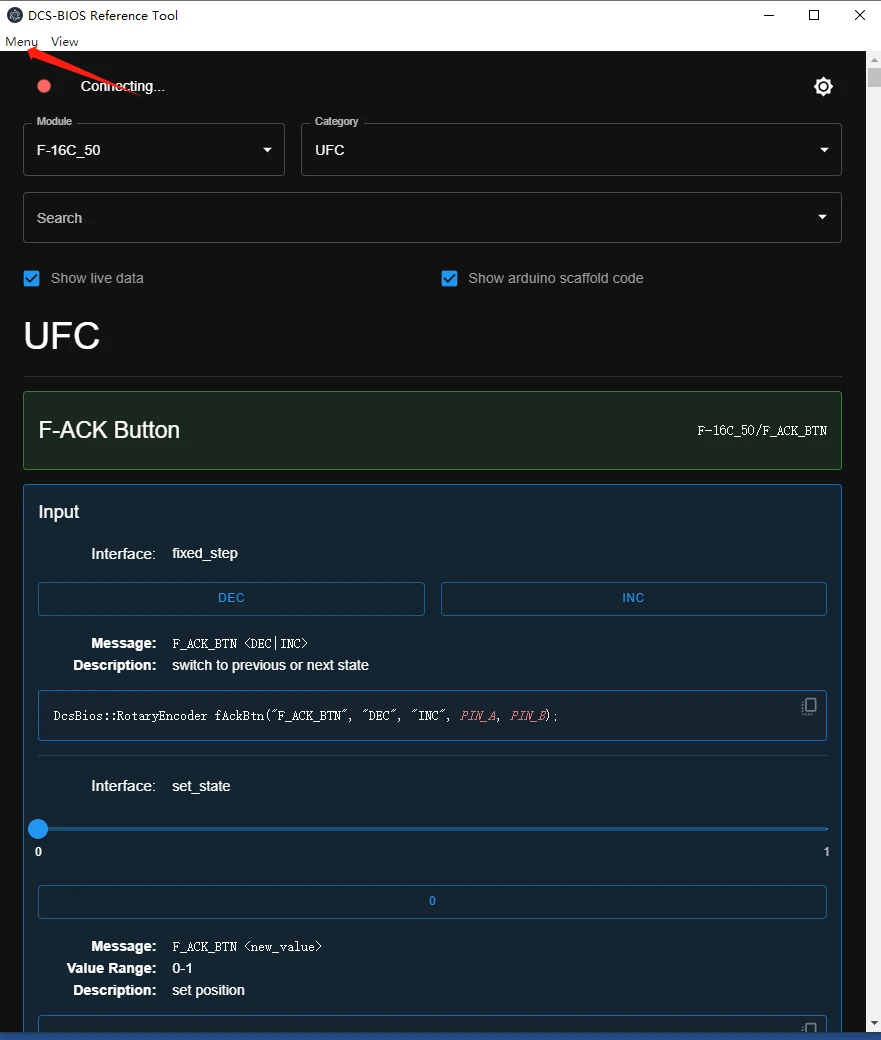The height and width of the screenshot is (1040, 881).
Task: Open the settings gear icon
Action: [823, 87]
